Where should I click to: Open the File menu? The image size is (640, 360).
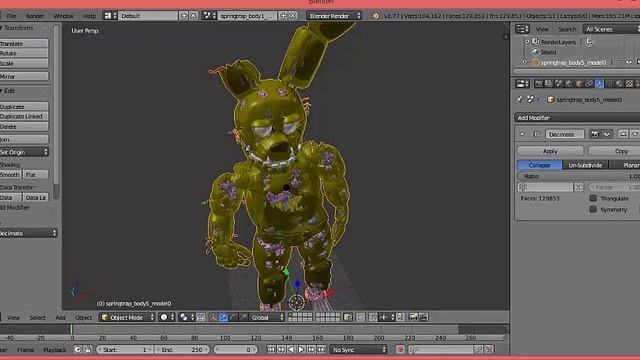click(11, 16)
